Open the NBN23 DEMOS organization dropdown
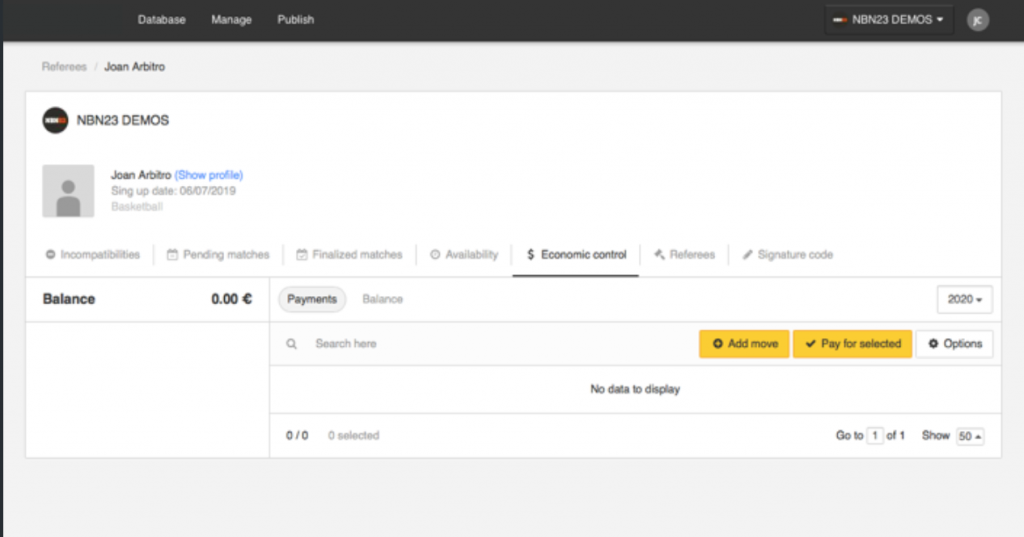Screen dimensions: 1024x537 click(889, 20)
